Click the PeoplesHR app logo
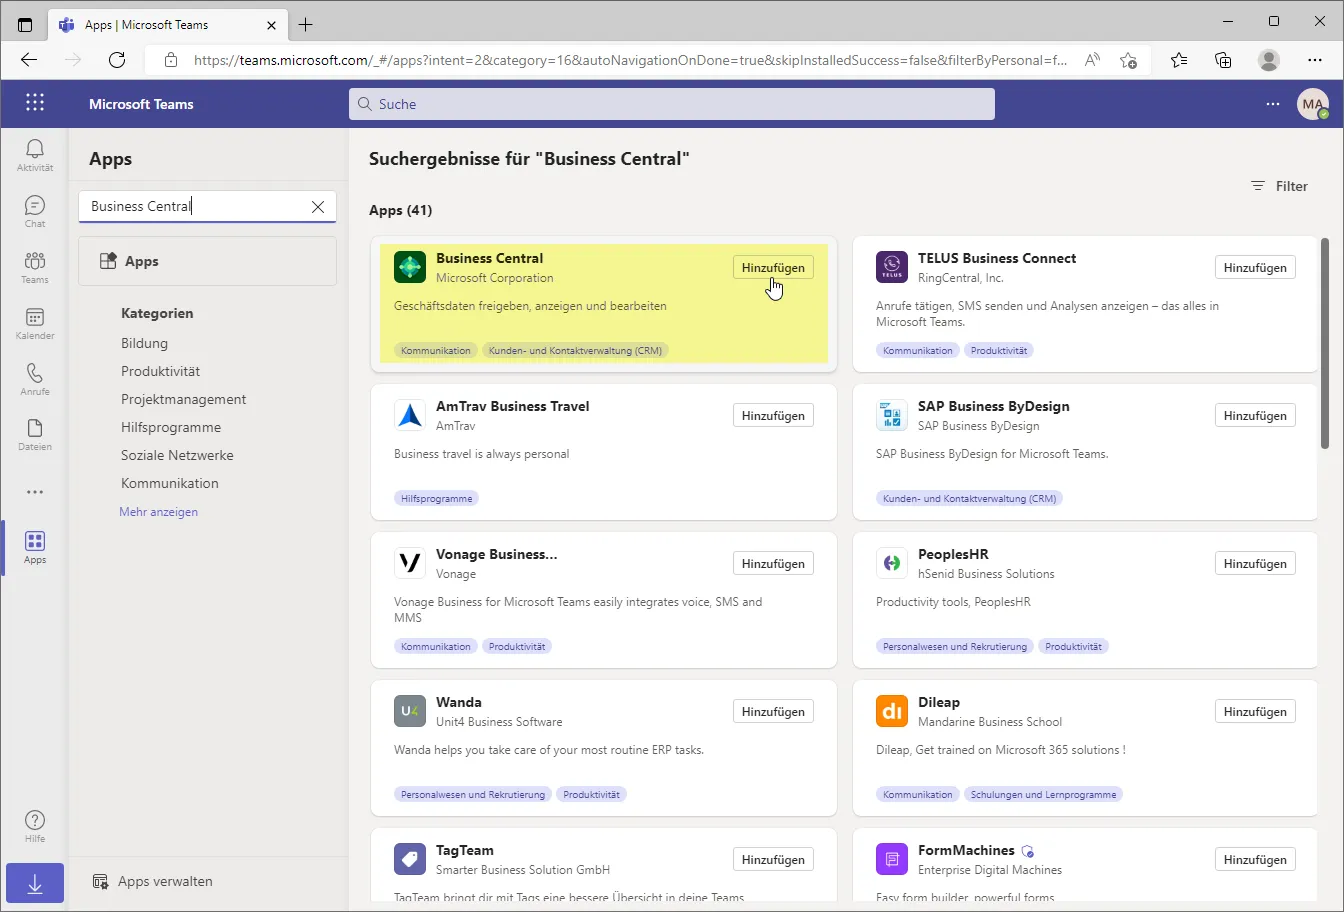 (x=892, y=563)
